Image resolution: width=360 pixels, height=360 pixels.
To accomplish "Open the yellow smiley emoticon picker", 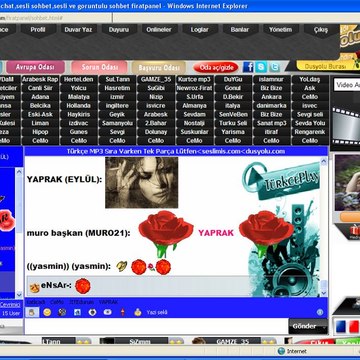I will click(47, 312).
